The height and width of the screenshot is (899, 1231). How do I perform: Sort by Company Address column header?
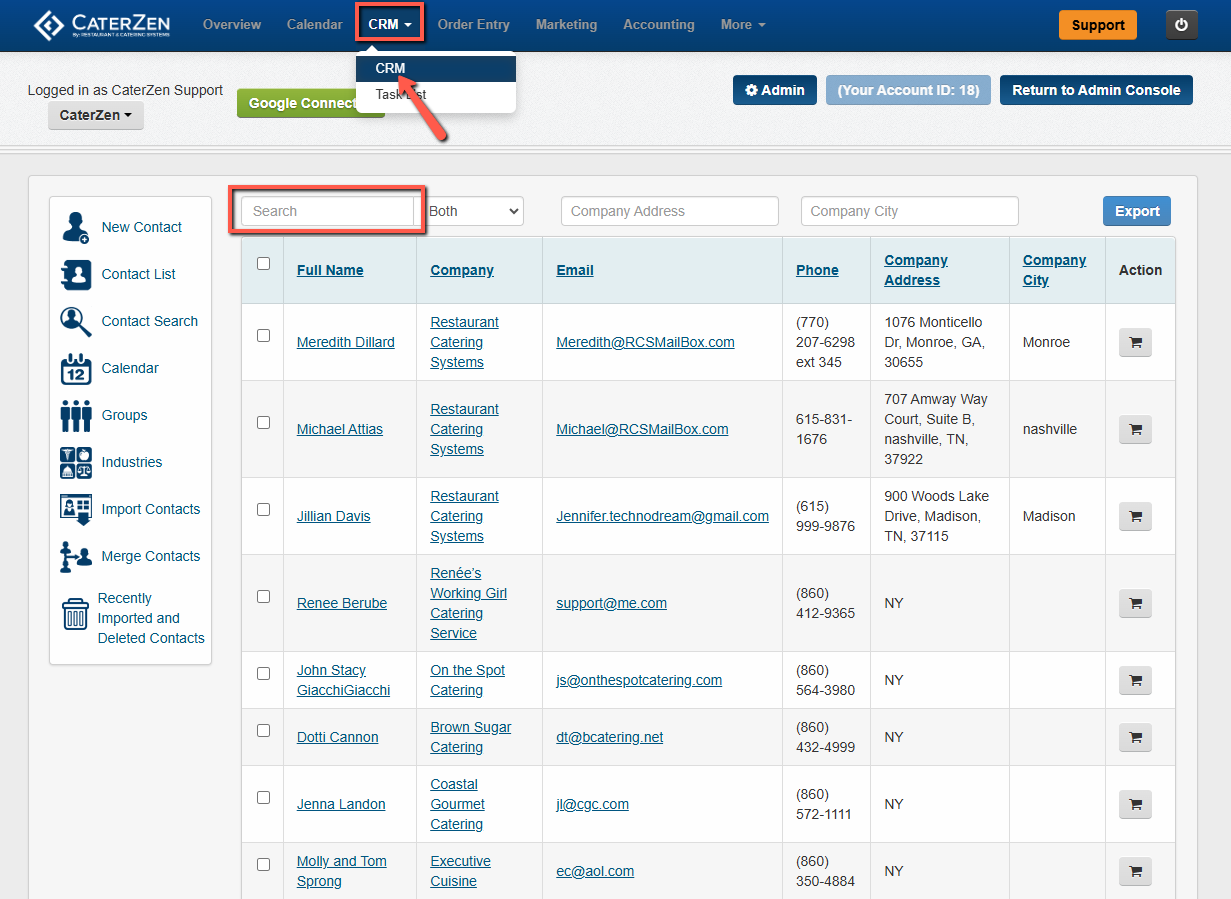pyautogui.click(x=916, y=270)
